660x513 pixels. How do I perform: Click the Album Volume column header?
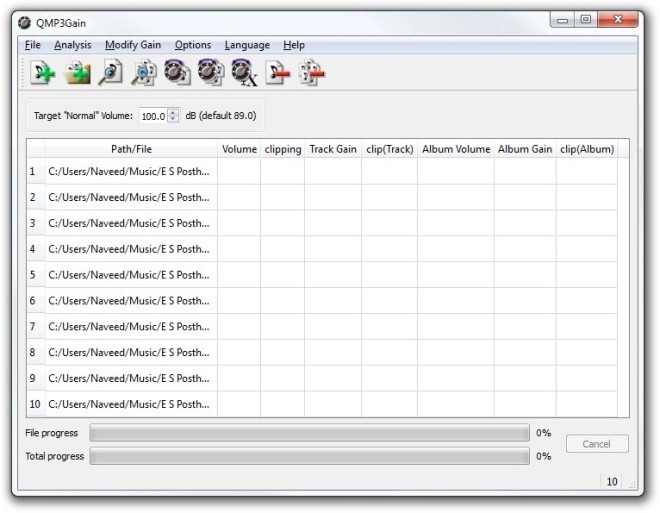click(x=456, y=149)
